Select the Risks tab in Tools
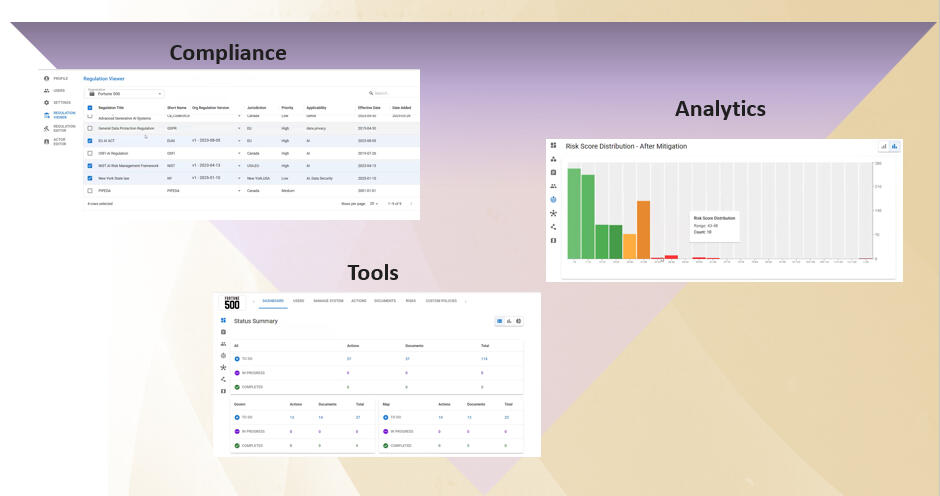This screenshot has height=496, width=940. coord(411,301)
